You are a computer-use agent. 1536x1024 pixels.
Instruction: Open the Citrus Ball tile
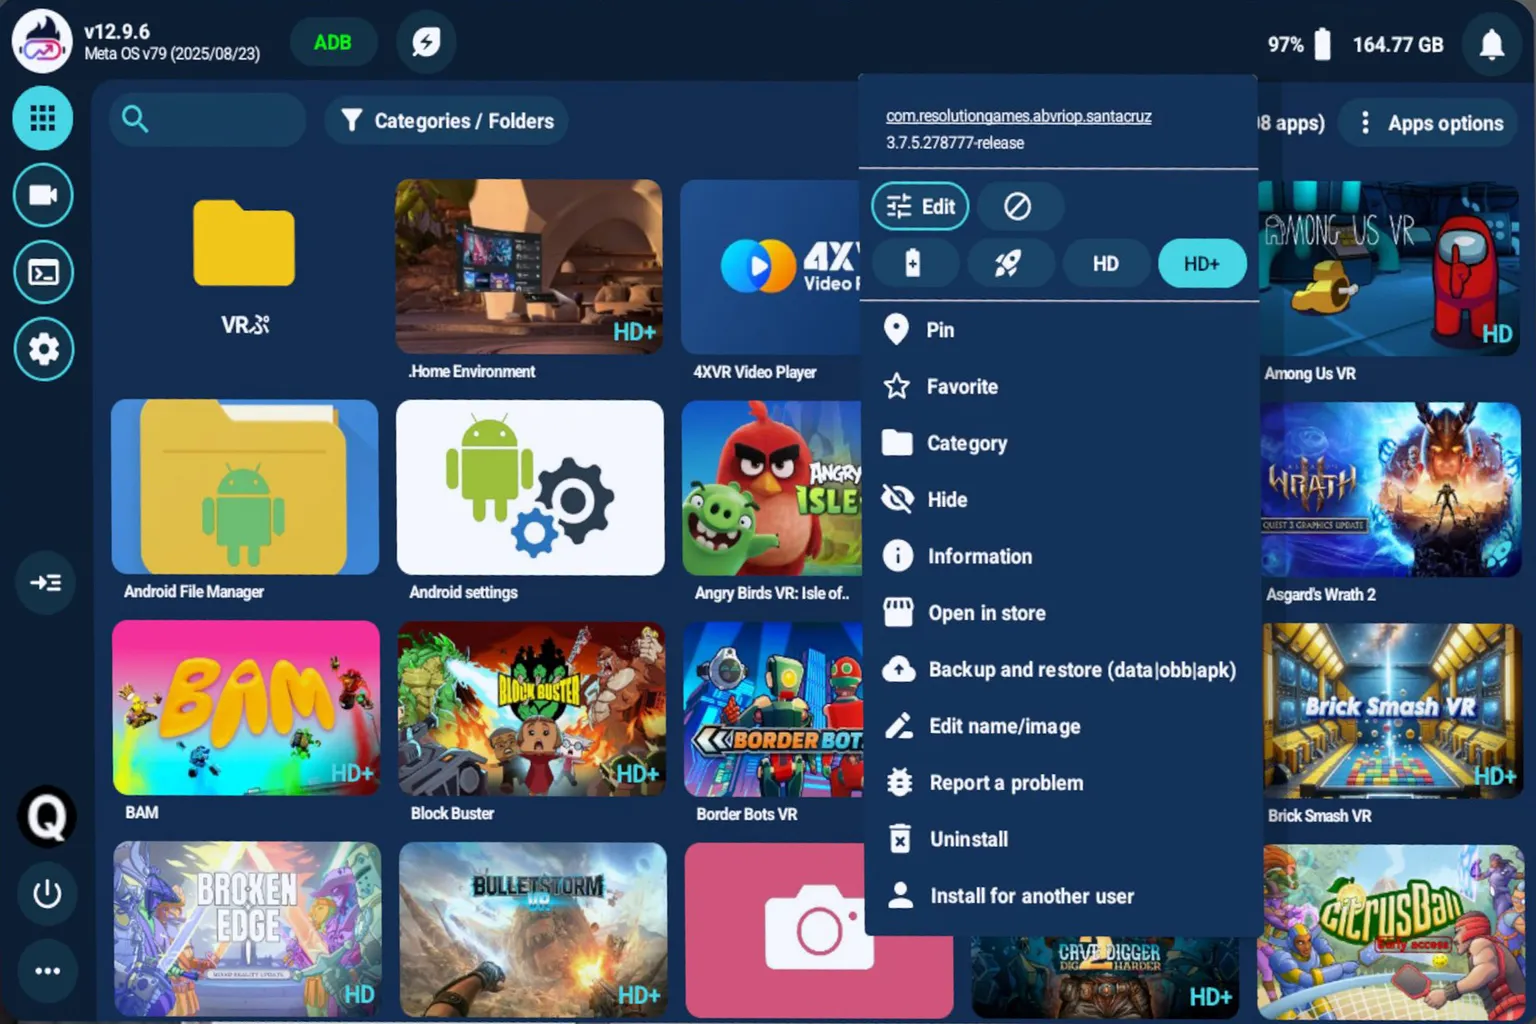(1391, 932)
